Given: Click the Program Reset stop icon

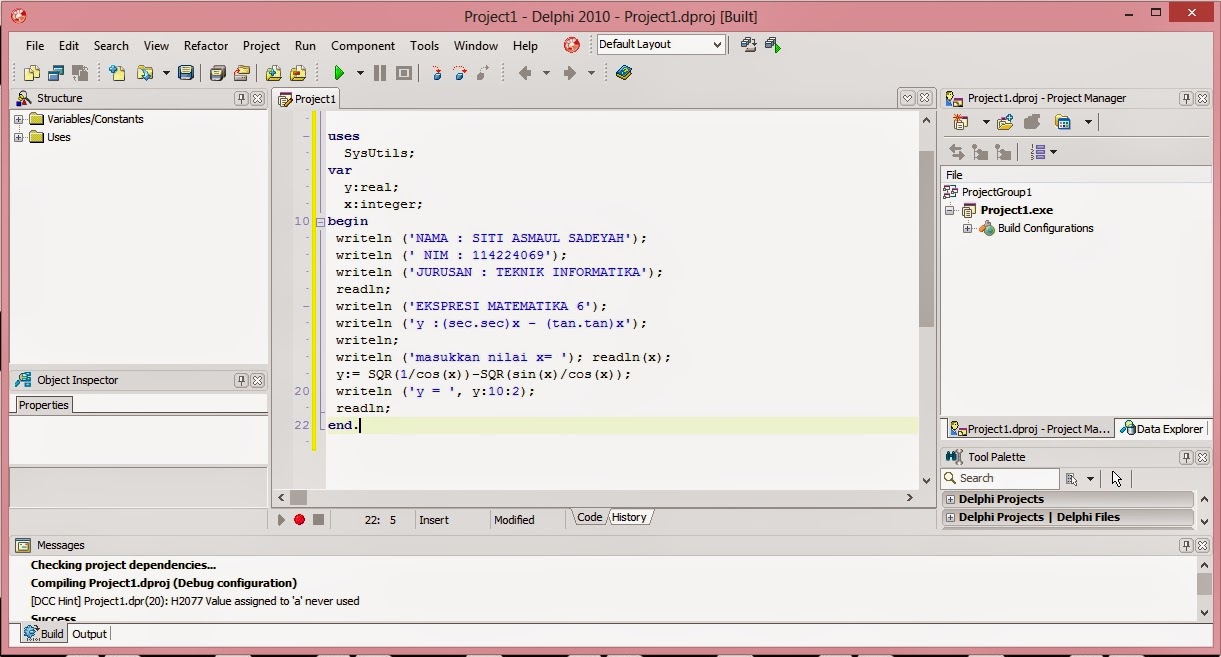Looking at the screenshot, I should 404,73.
